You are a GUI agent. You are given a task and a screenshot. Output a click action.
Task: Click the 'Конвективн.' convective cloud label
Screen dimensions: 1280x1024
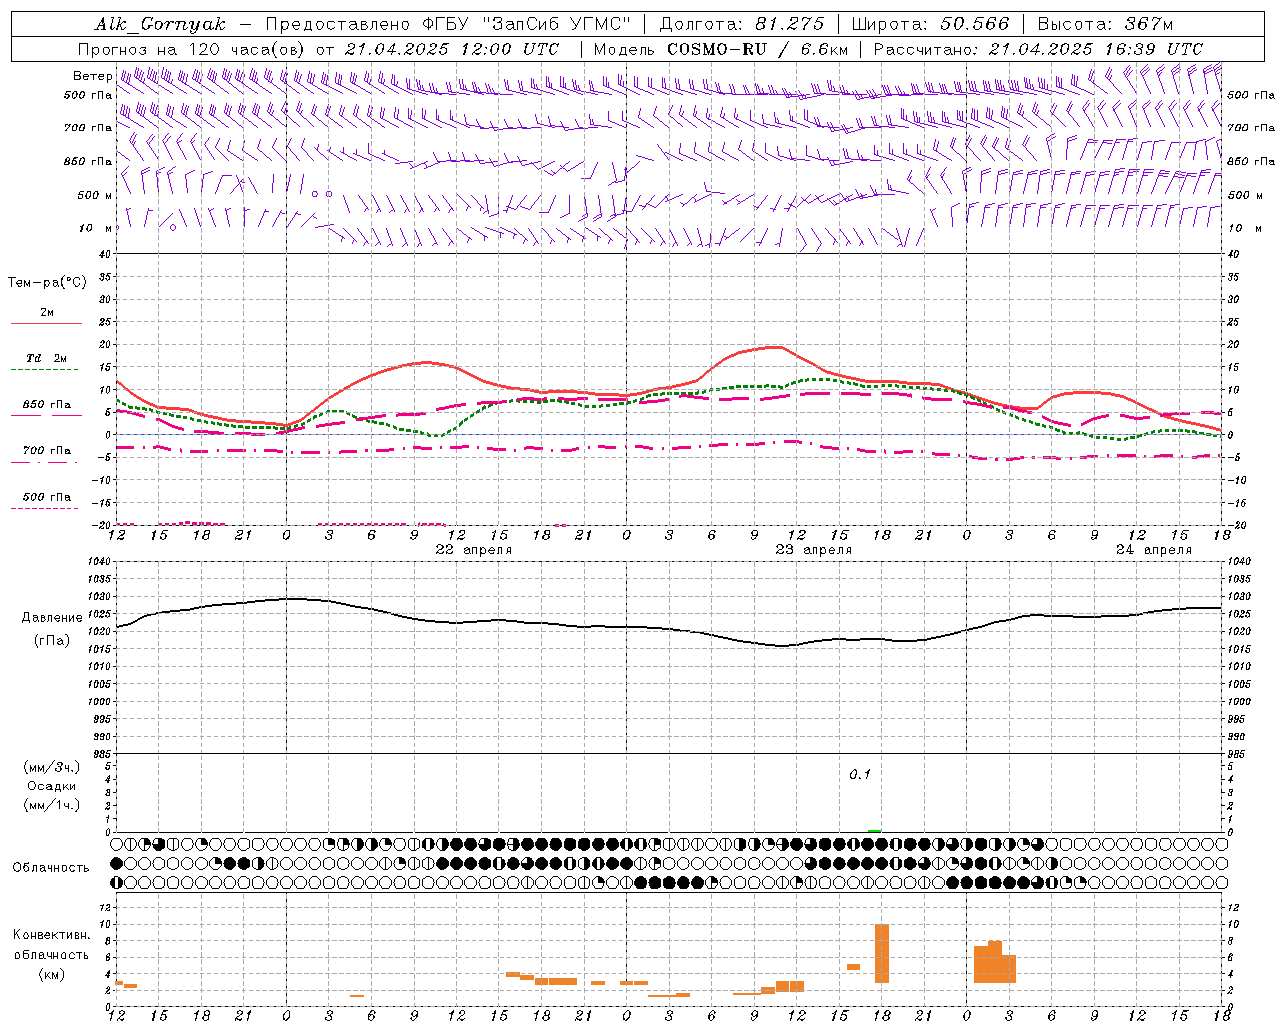[52, 935]
